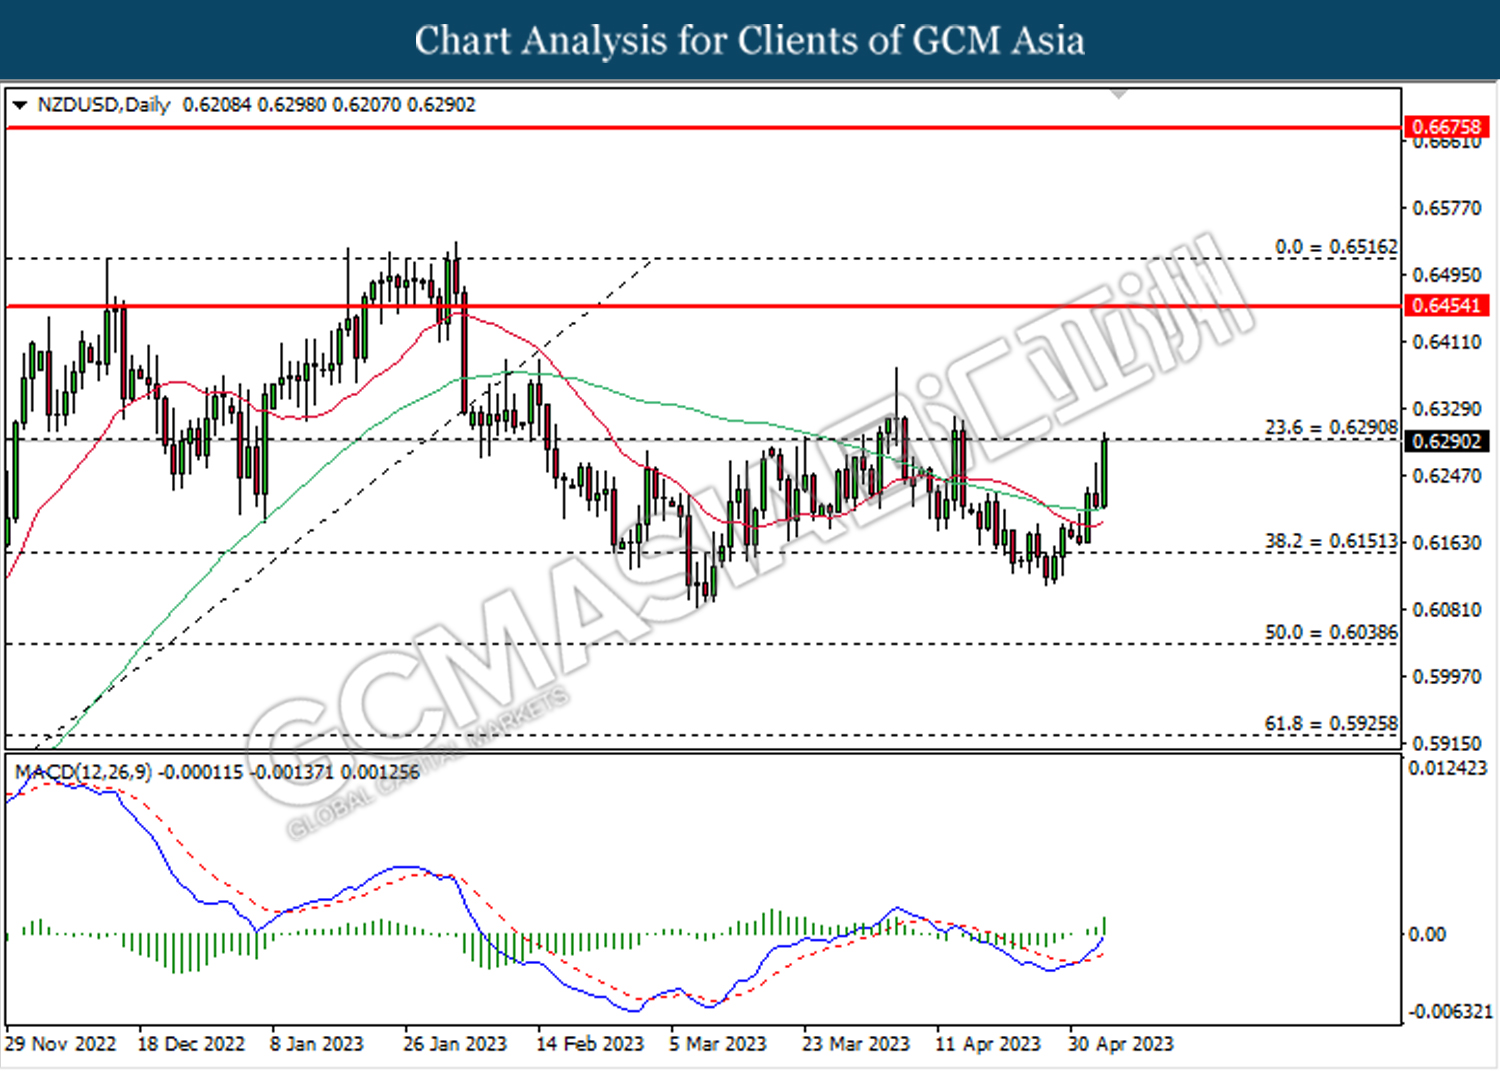
Task: Click the latest green candlestick at 0.62902
Action: tap(1104, 471)
